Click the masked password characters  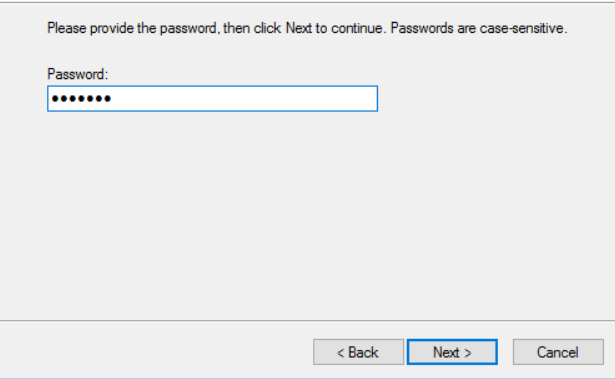pyautogui.click(x=81, y=98)
